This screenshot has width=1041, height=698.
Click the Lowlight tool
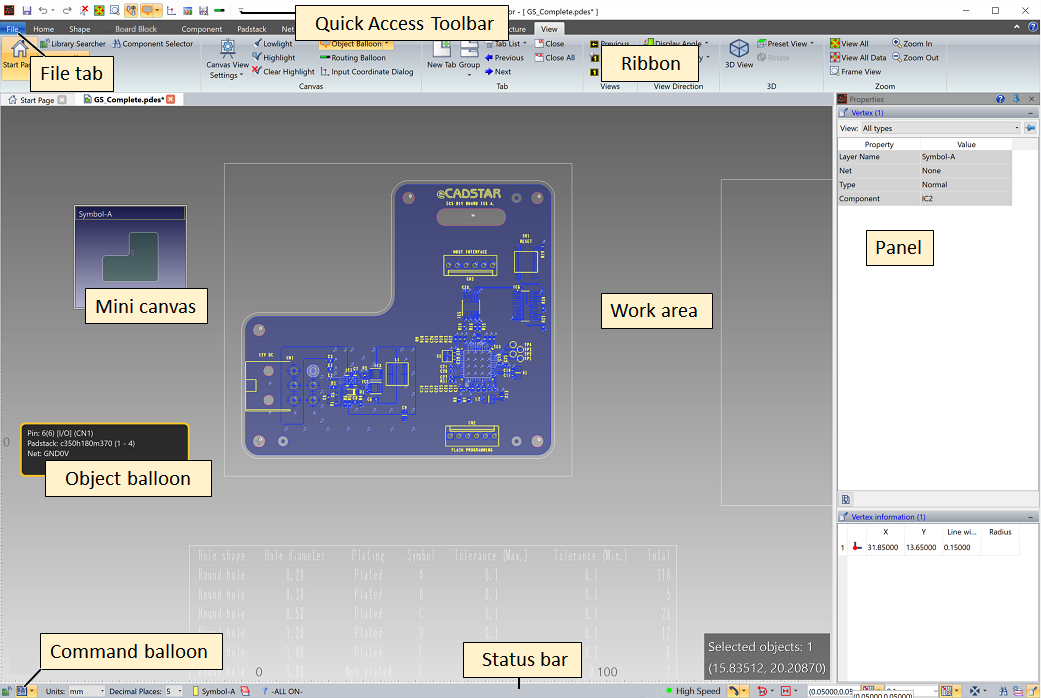click(272, 44)
